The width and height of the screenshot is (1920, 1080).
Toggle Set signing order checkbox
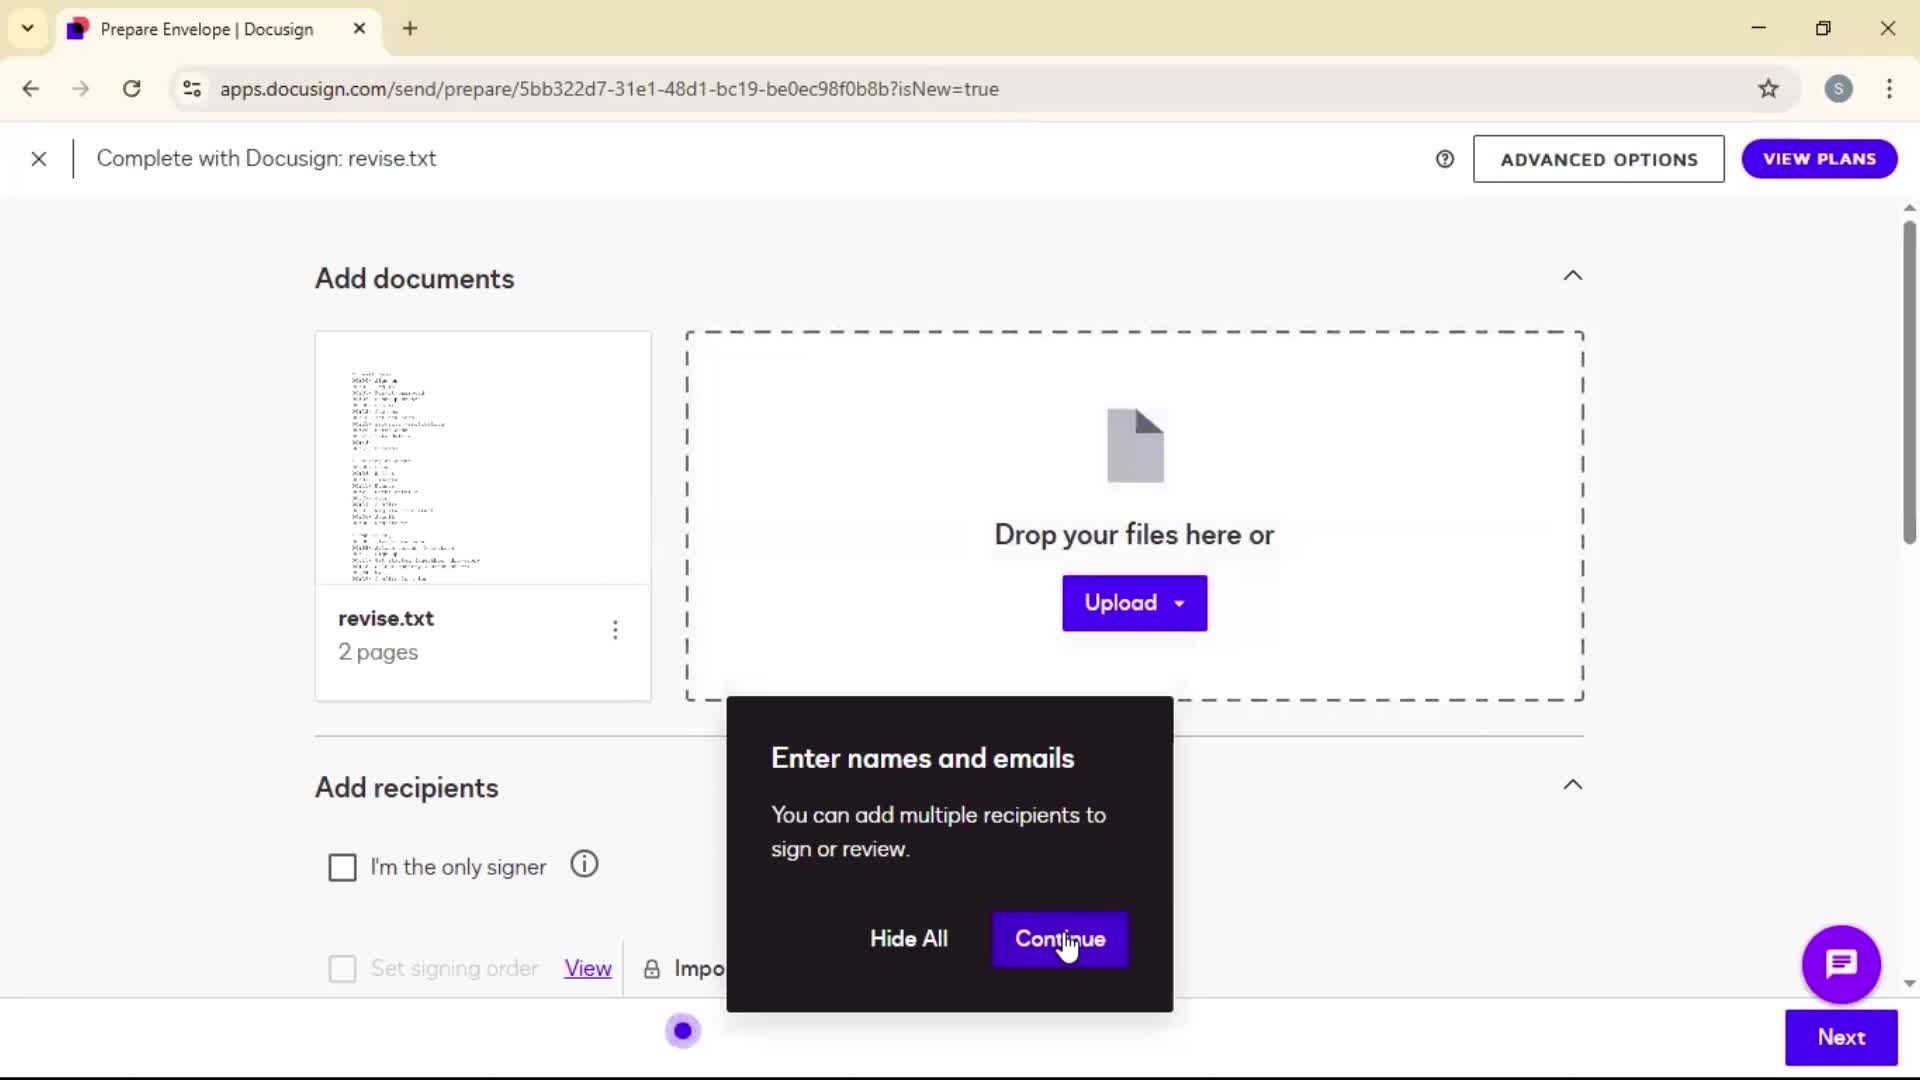coord(342,968)
